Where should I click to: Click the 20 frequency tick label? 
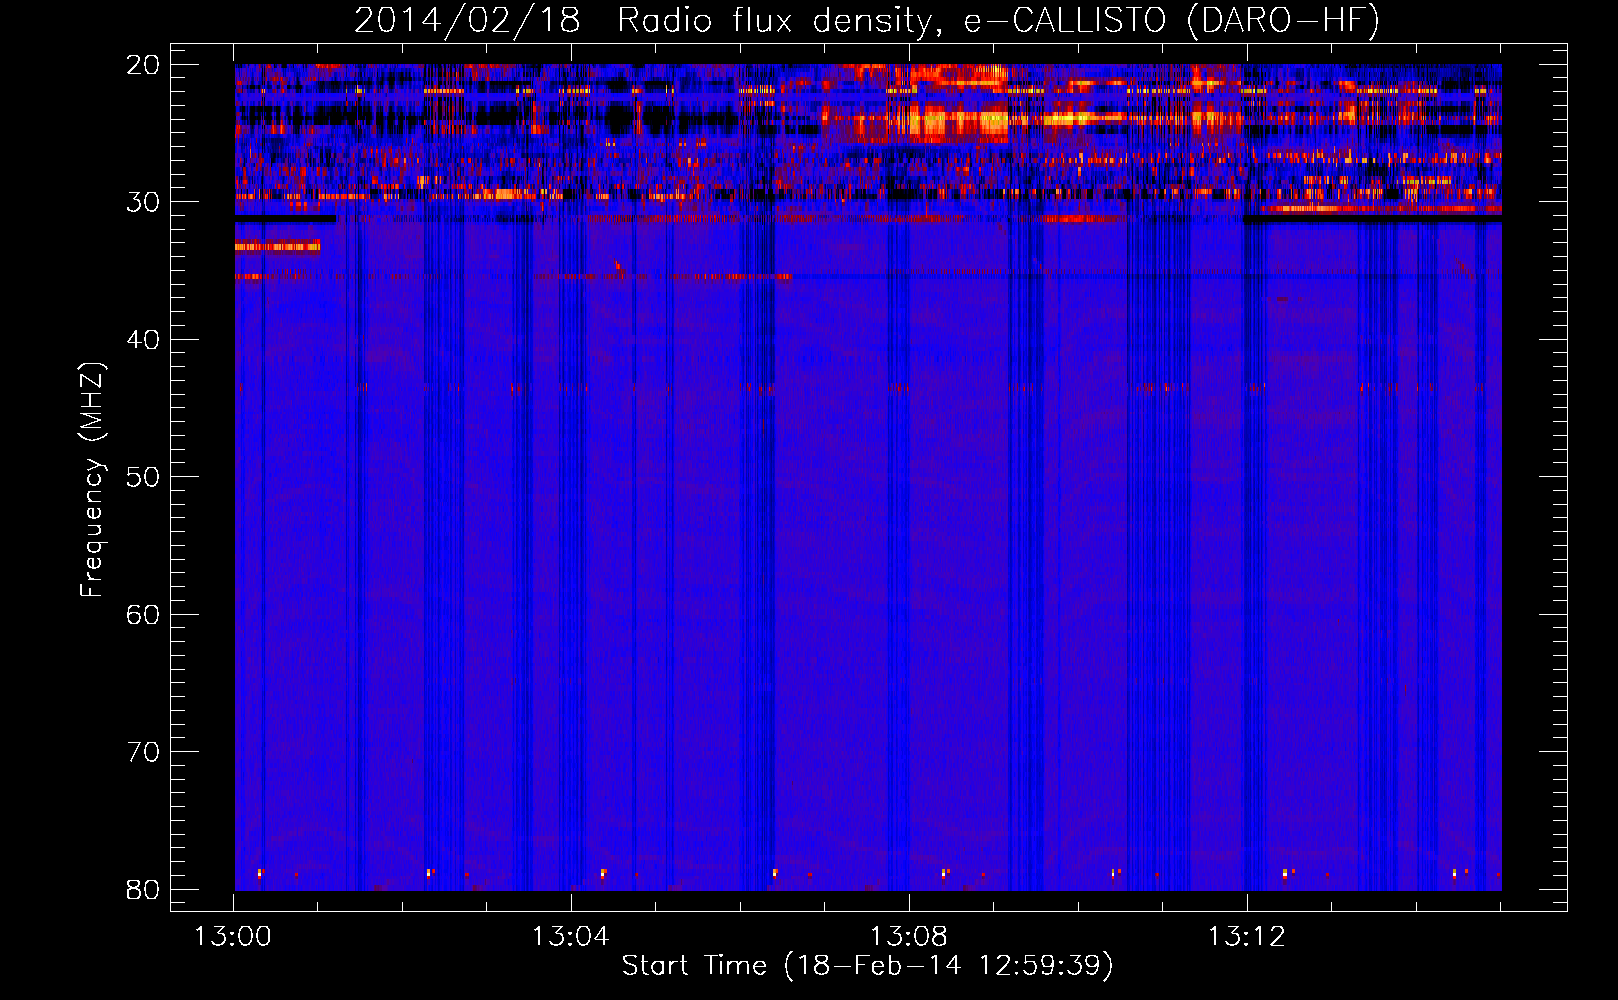coord(143,65)
